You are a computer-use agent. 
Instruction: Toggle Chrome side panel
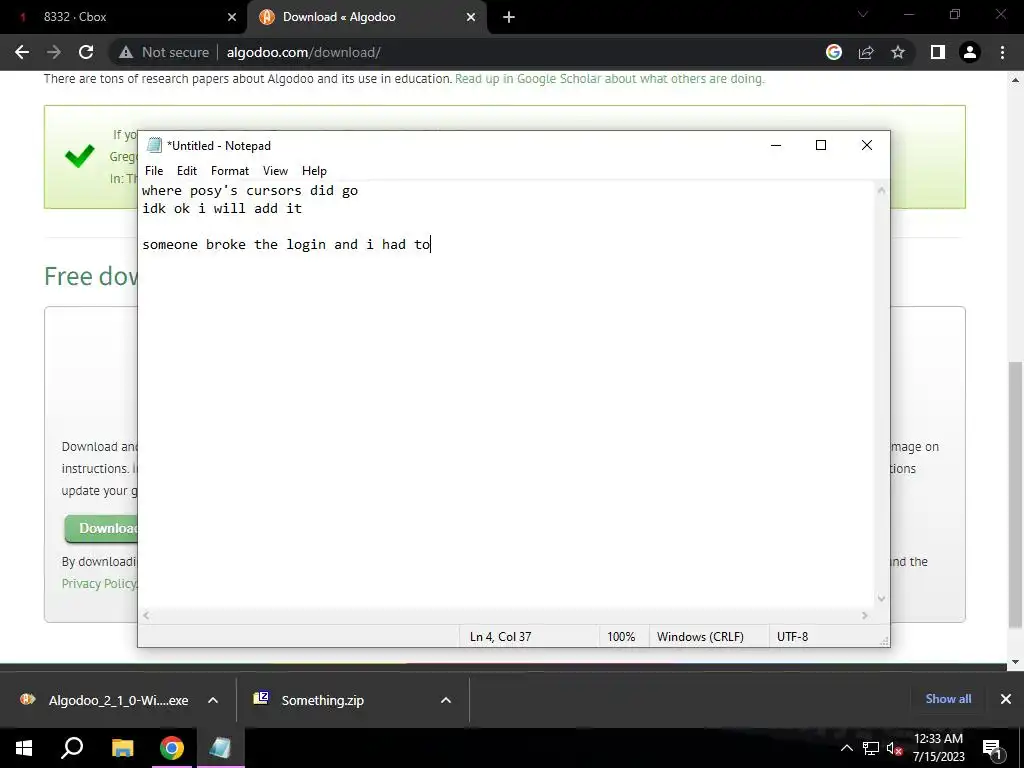[938, 52]
